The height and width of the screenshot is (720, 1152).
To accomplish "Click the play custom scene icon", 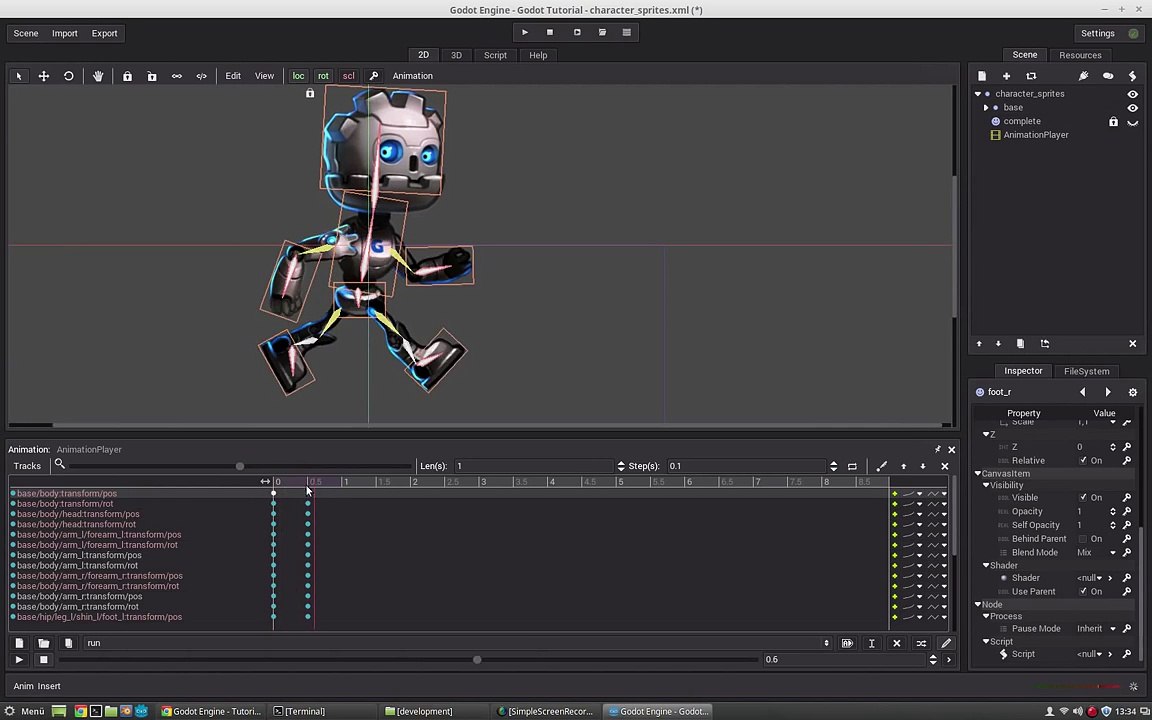I will (x=602, y=32).
